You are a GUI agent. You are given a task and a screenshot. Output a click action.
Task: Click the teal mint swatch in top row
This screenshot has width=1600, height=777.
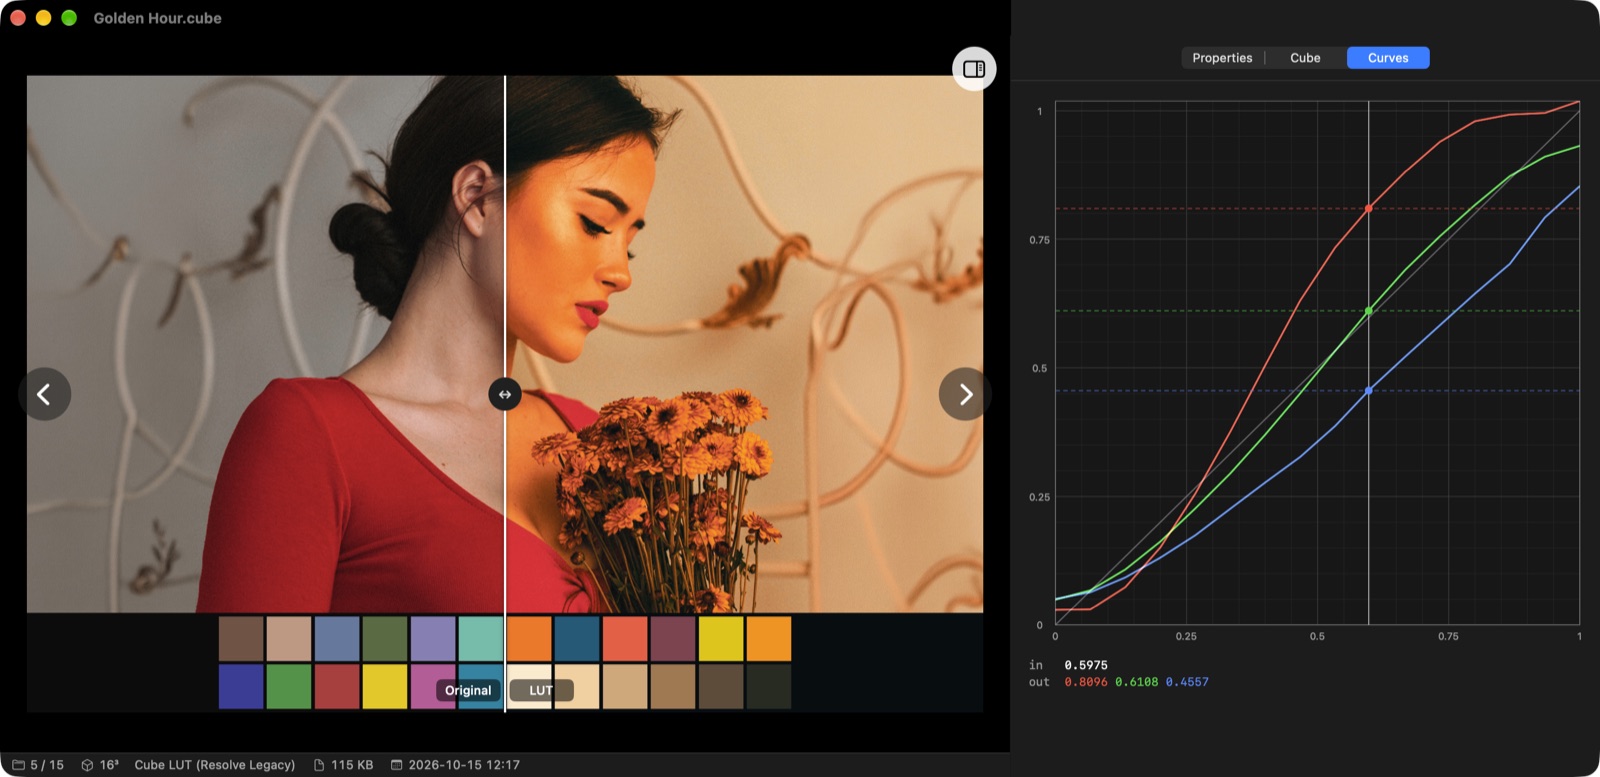tap(481, 639)
